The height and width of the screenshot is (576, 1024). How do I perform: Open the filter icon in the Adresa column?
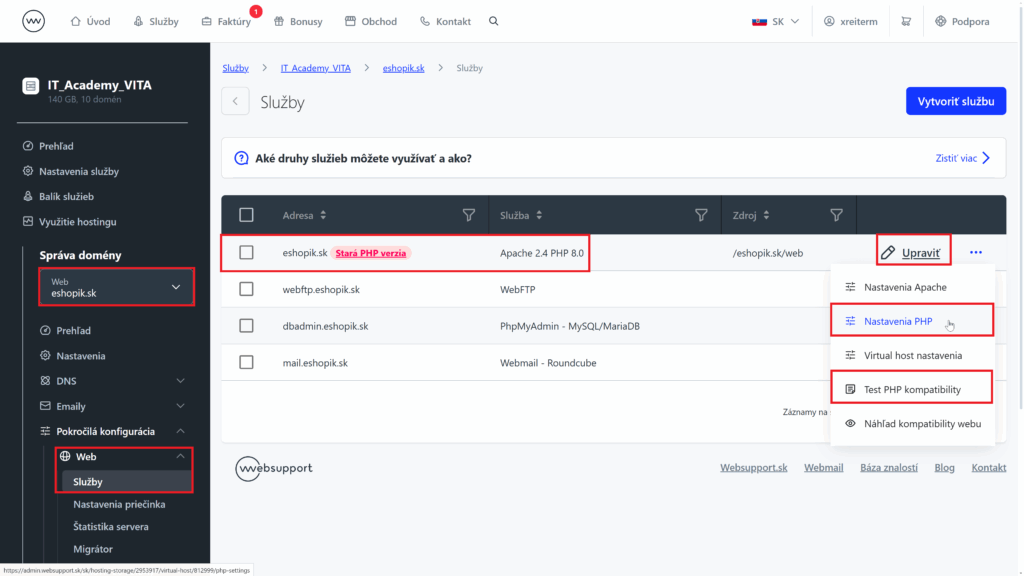click(469, 214)
